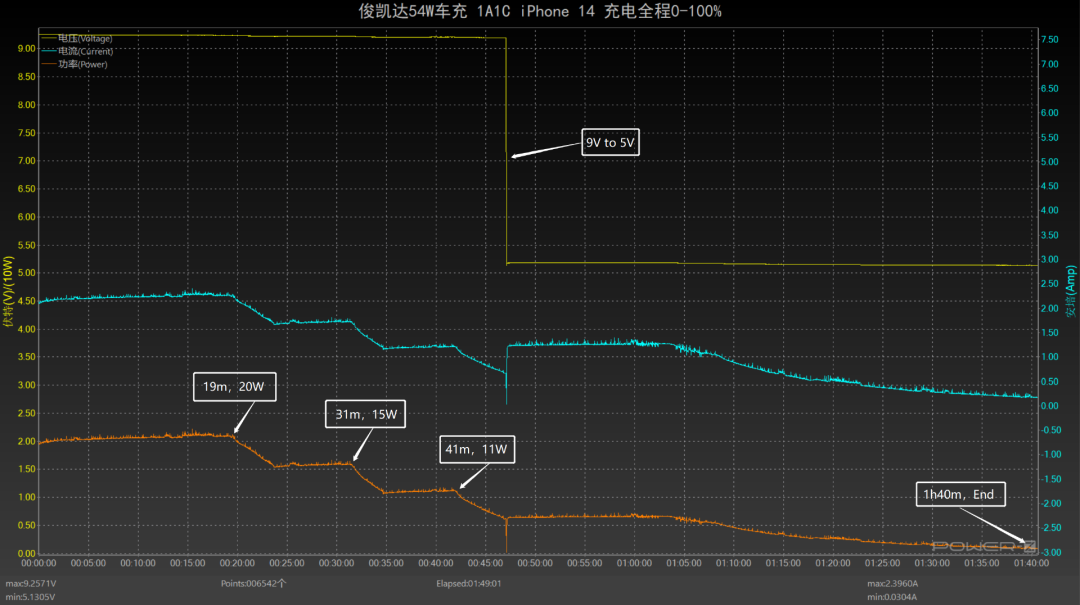Click the max:9.2571V status readout
The image size is (1080, 605).
pos(31,584)
